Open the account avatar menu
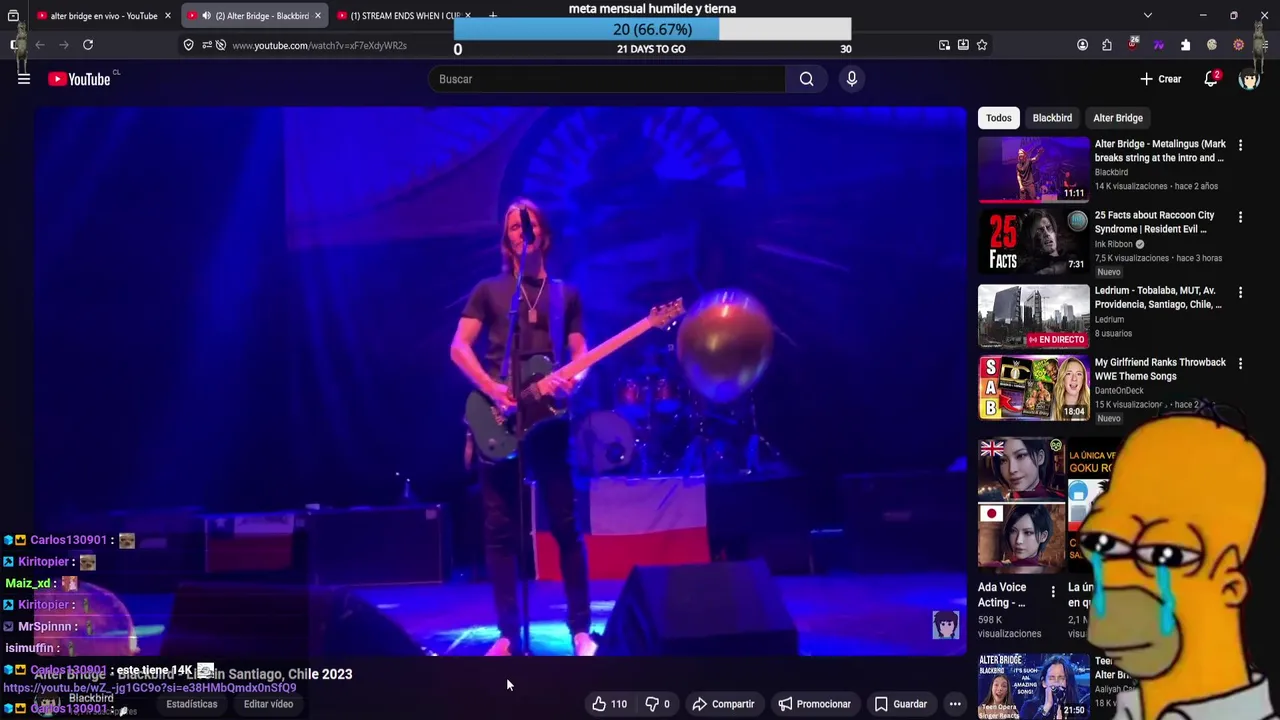The width and height of the screenshot is (1280, 720). [1249, 79]
